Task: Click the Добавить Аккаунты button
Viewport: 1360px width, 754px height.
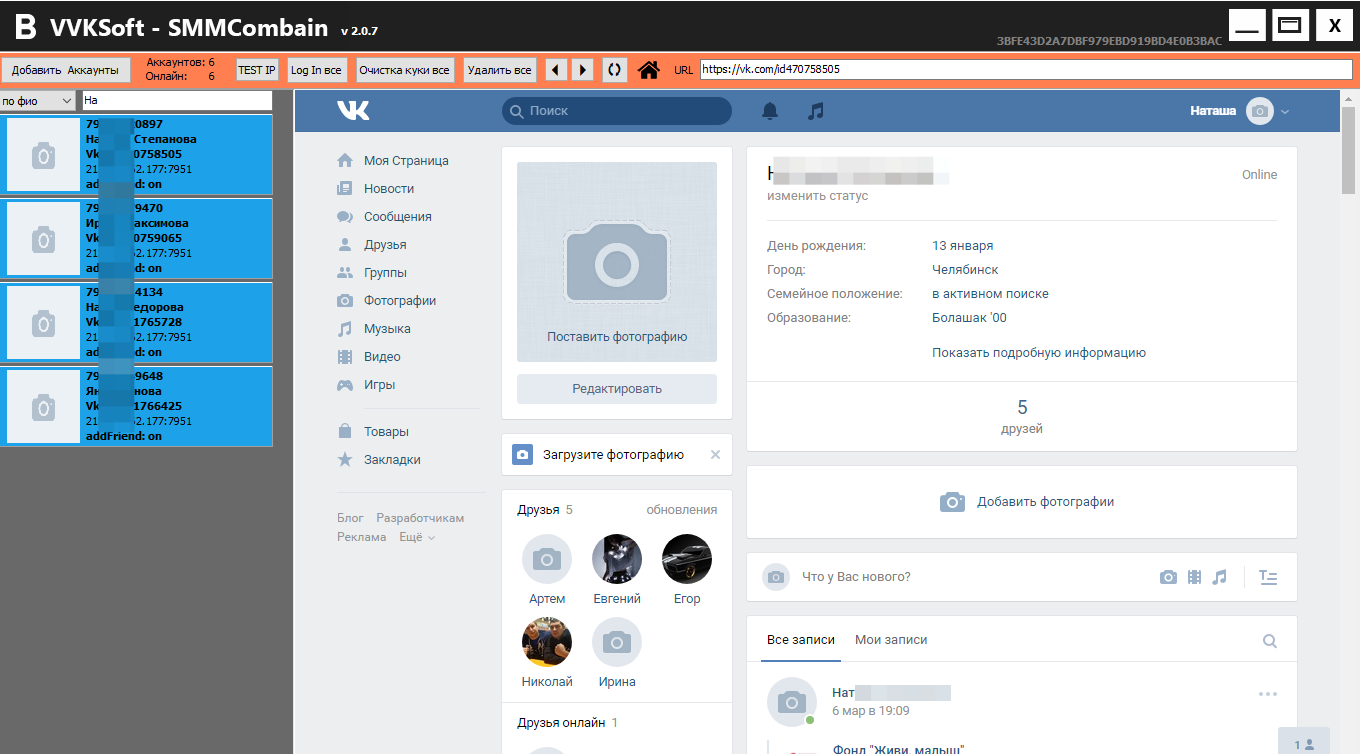Action: click(x=65, y=70)
